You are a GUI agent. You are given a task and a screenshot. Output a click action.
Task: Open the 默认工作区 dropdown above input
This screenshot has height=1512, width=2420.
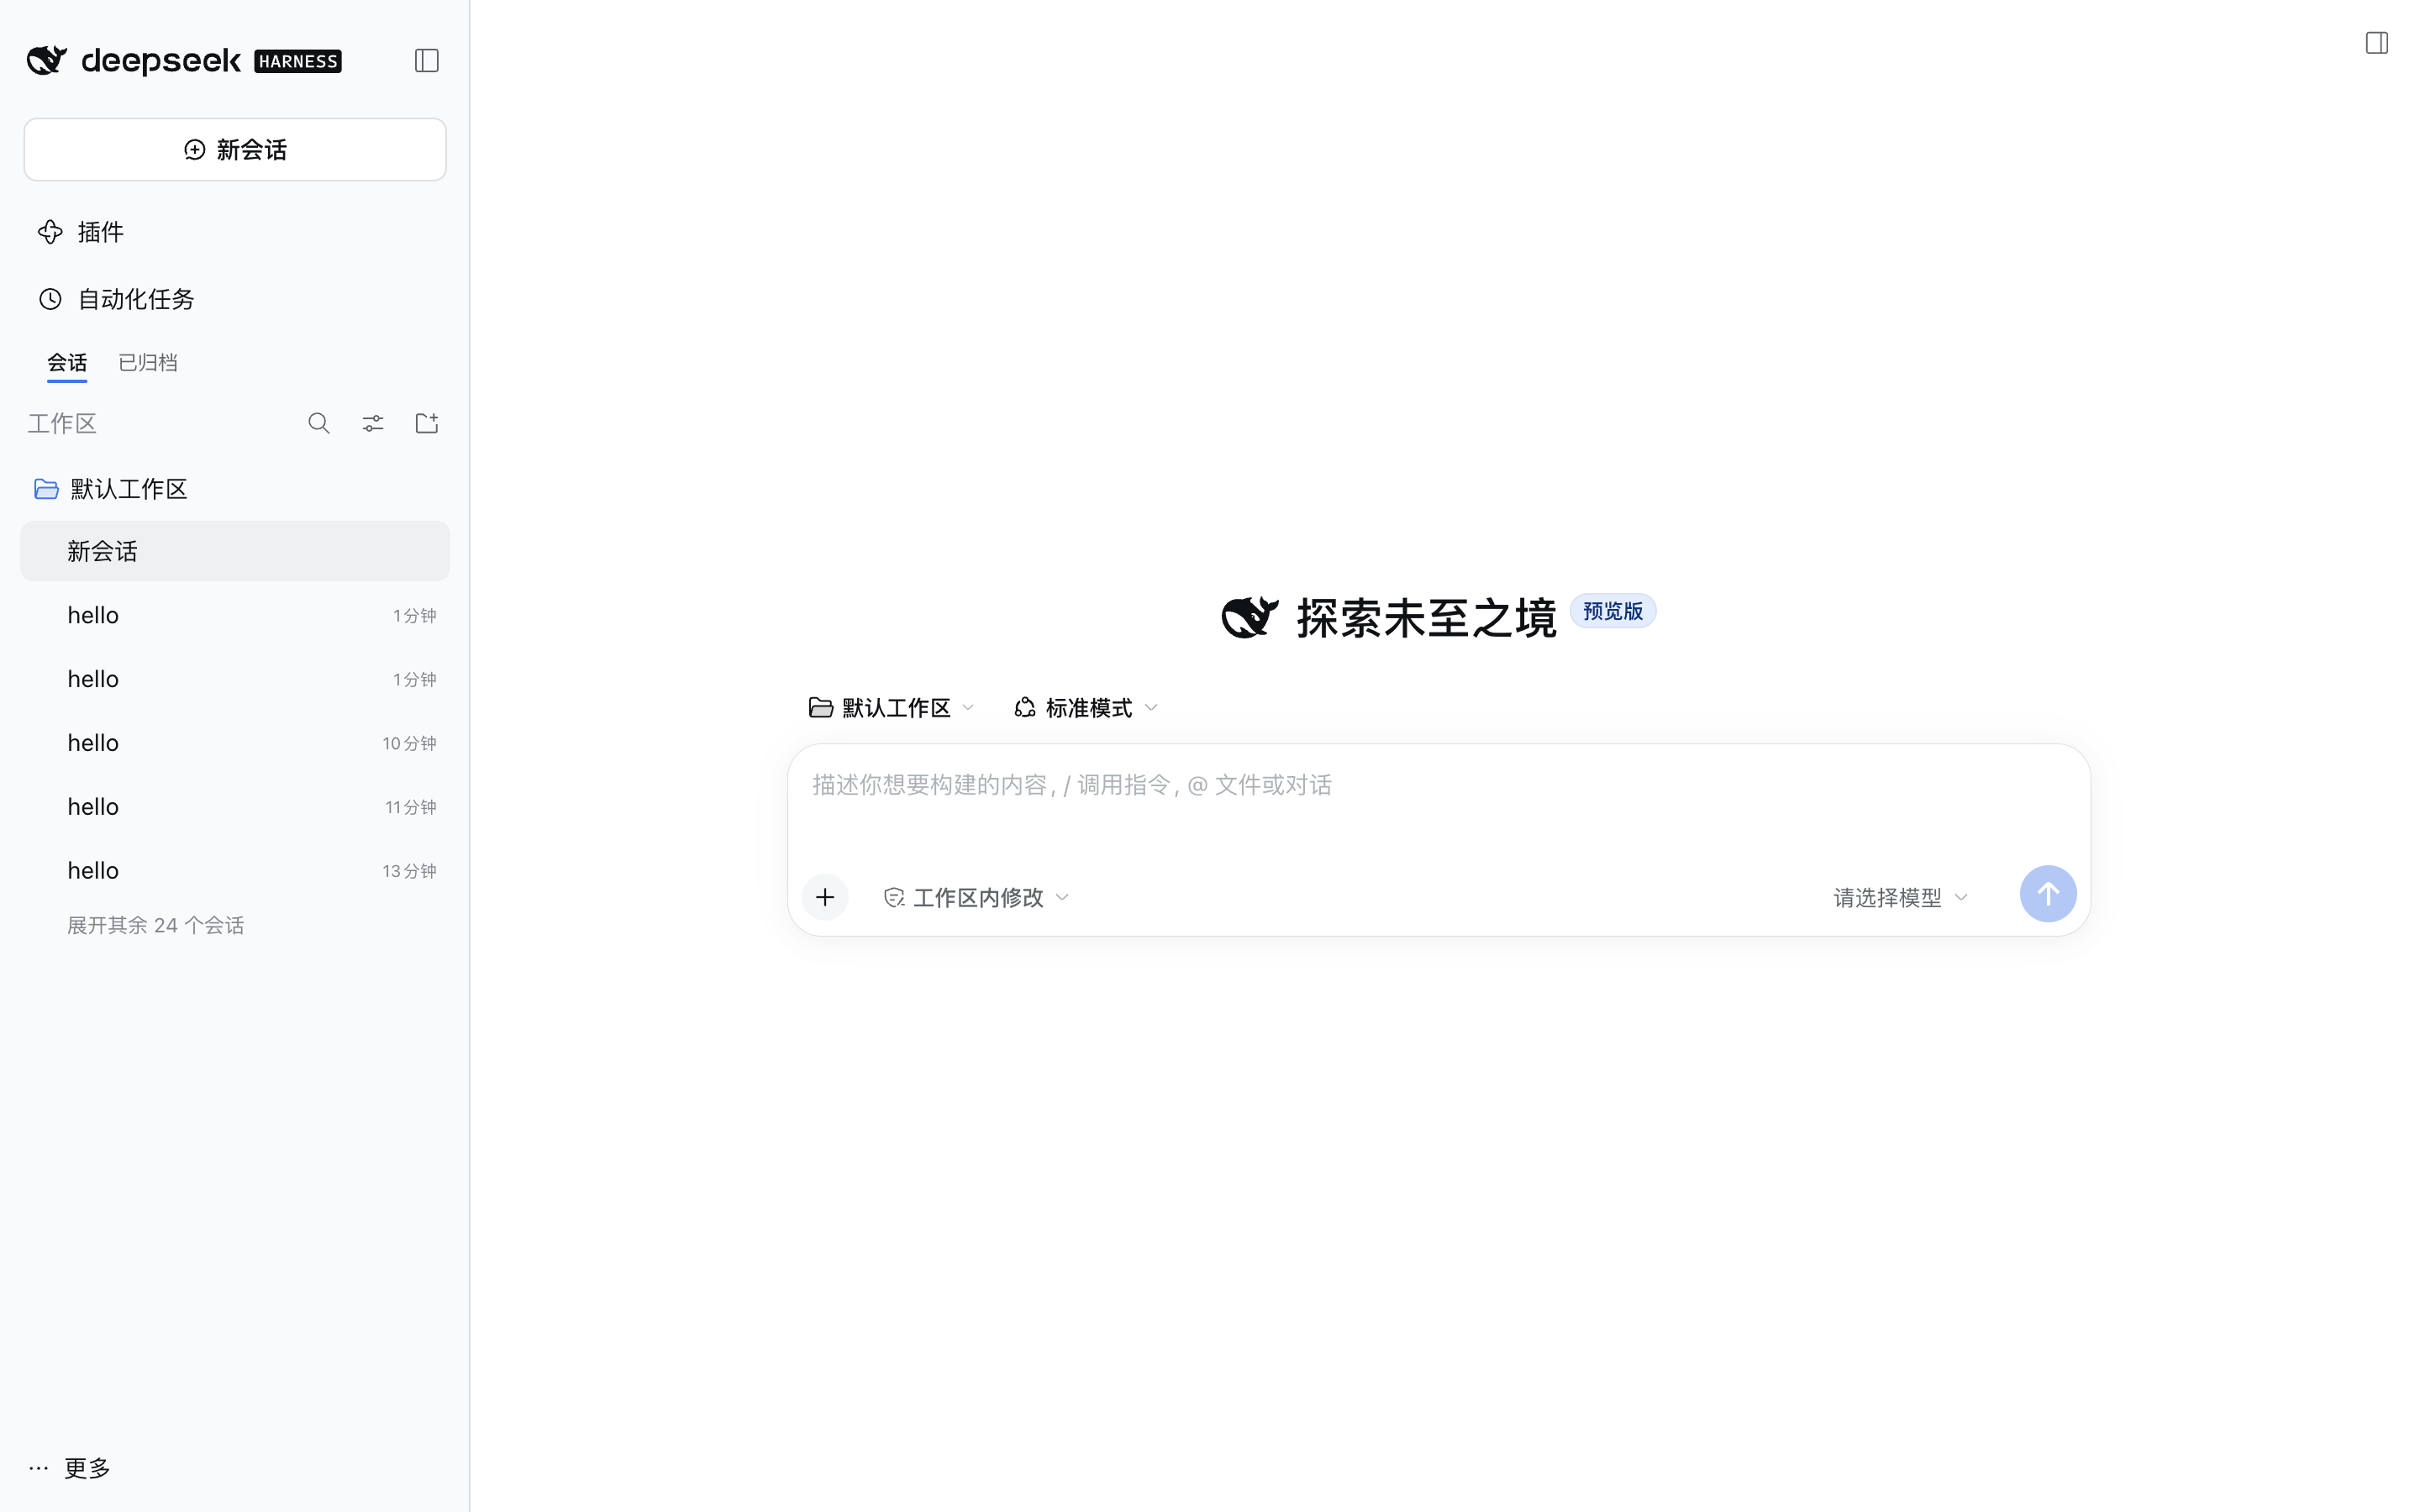click(x=891, y=708)
